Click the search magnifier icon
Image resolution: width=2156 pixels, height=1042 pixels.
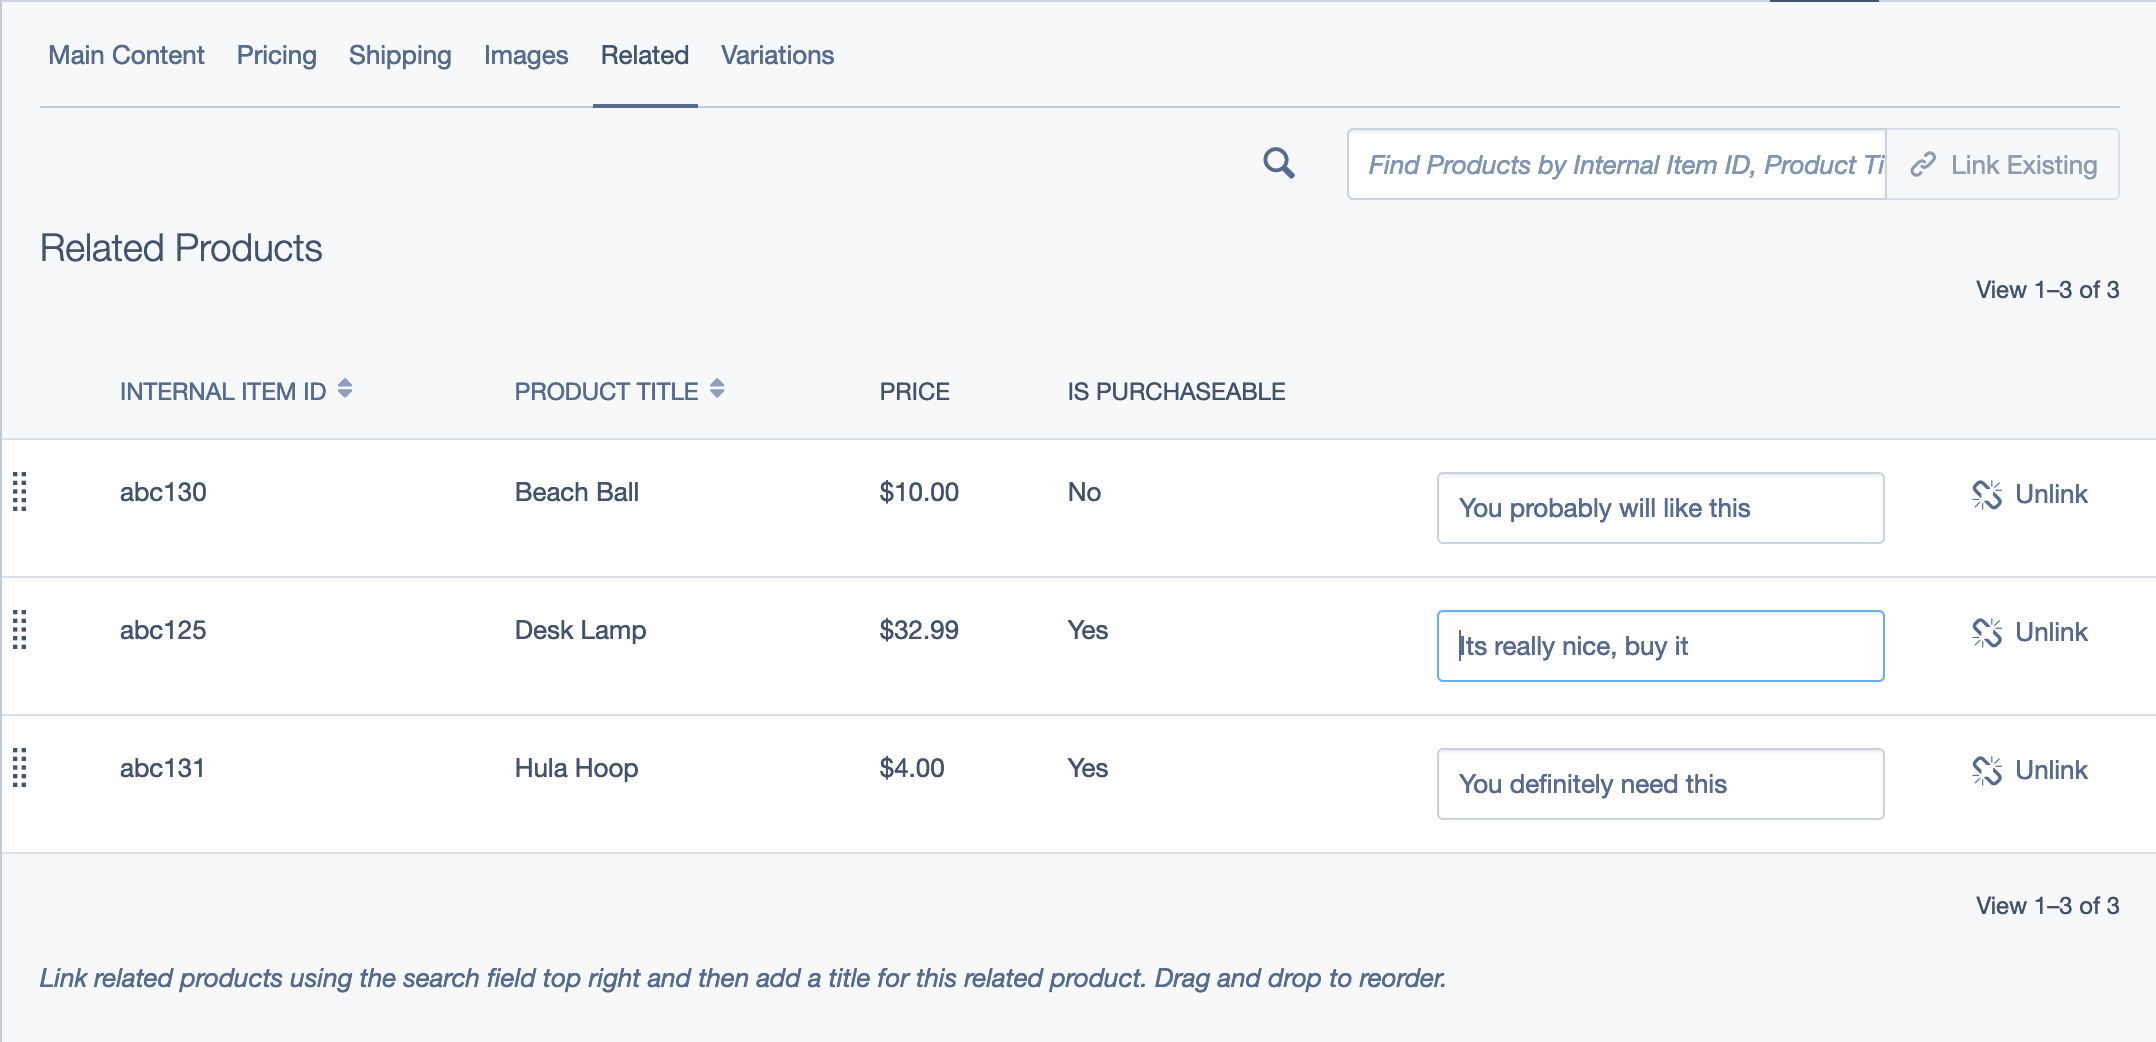[1278, 163]
